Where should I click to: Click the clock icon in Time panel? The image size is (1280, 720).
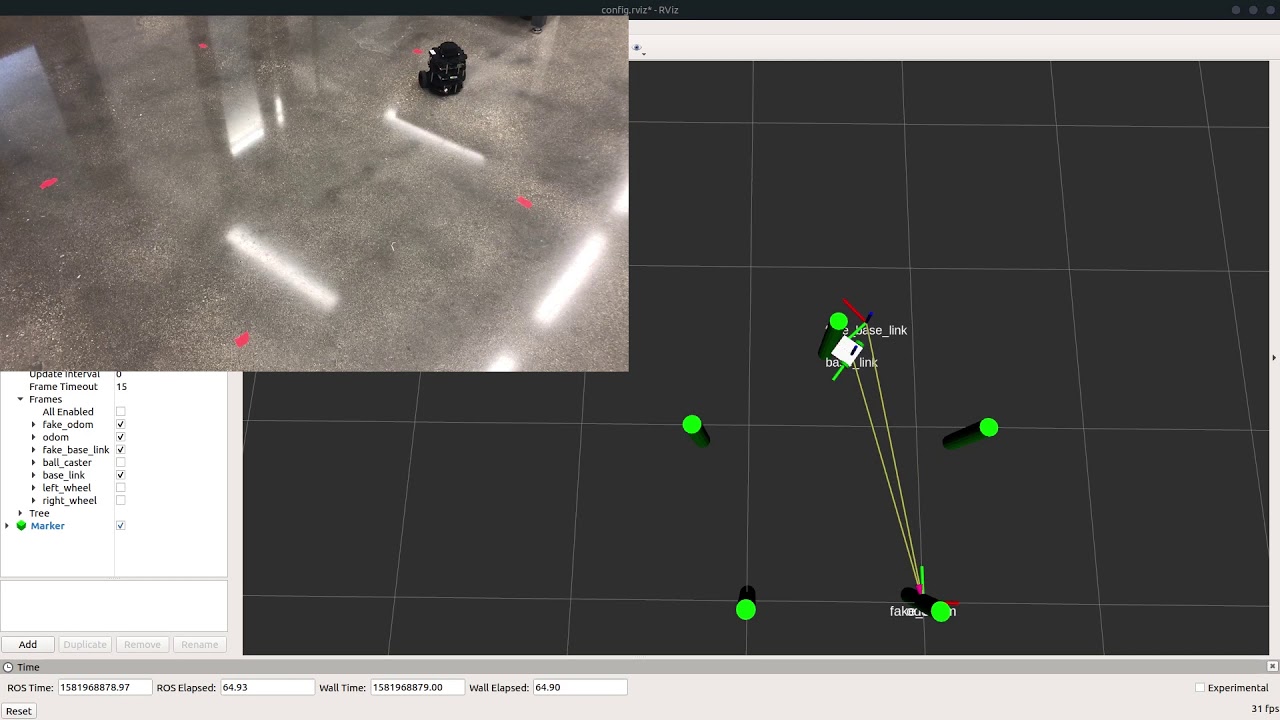pyautogui.click(x=8, y=667)
